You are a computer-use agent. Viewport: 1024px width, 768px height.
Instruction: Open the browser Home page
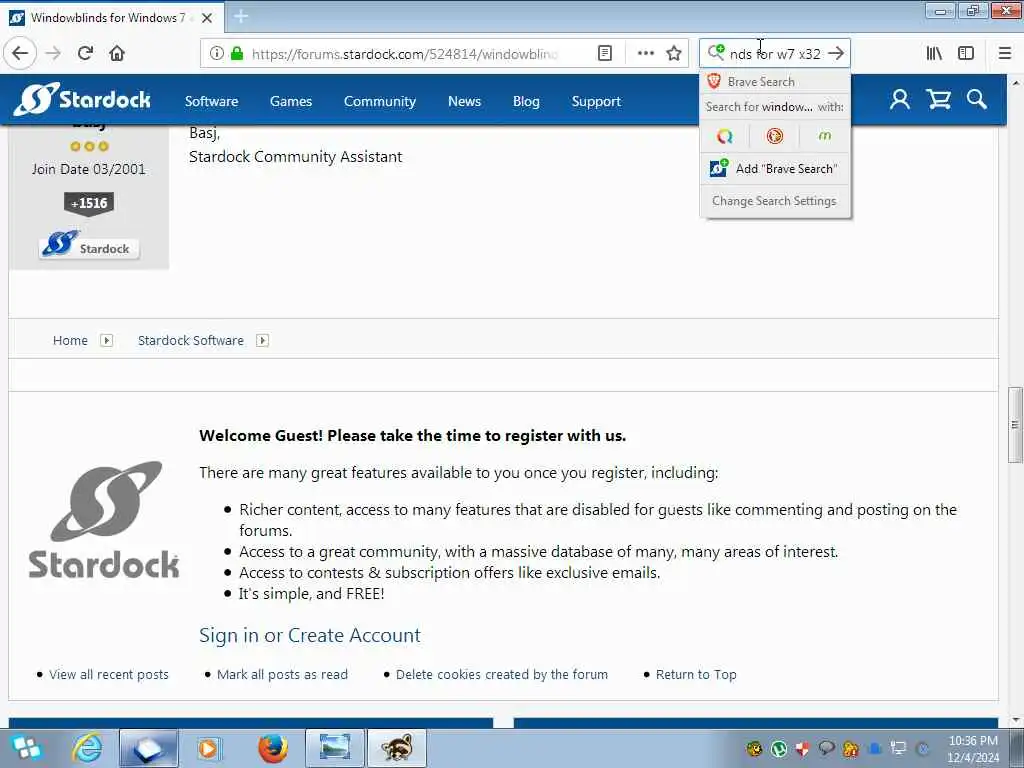tap(117, 53)
